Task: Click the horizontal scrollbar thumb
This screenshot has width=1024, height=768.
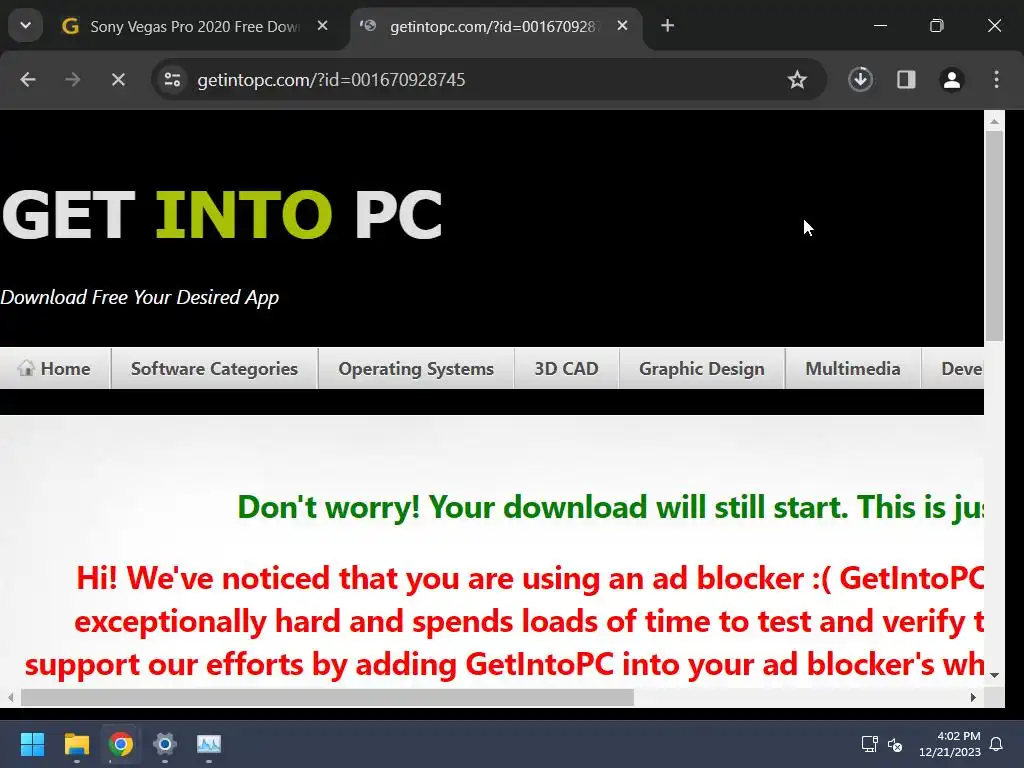Action: [x=327, y=697]
